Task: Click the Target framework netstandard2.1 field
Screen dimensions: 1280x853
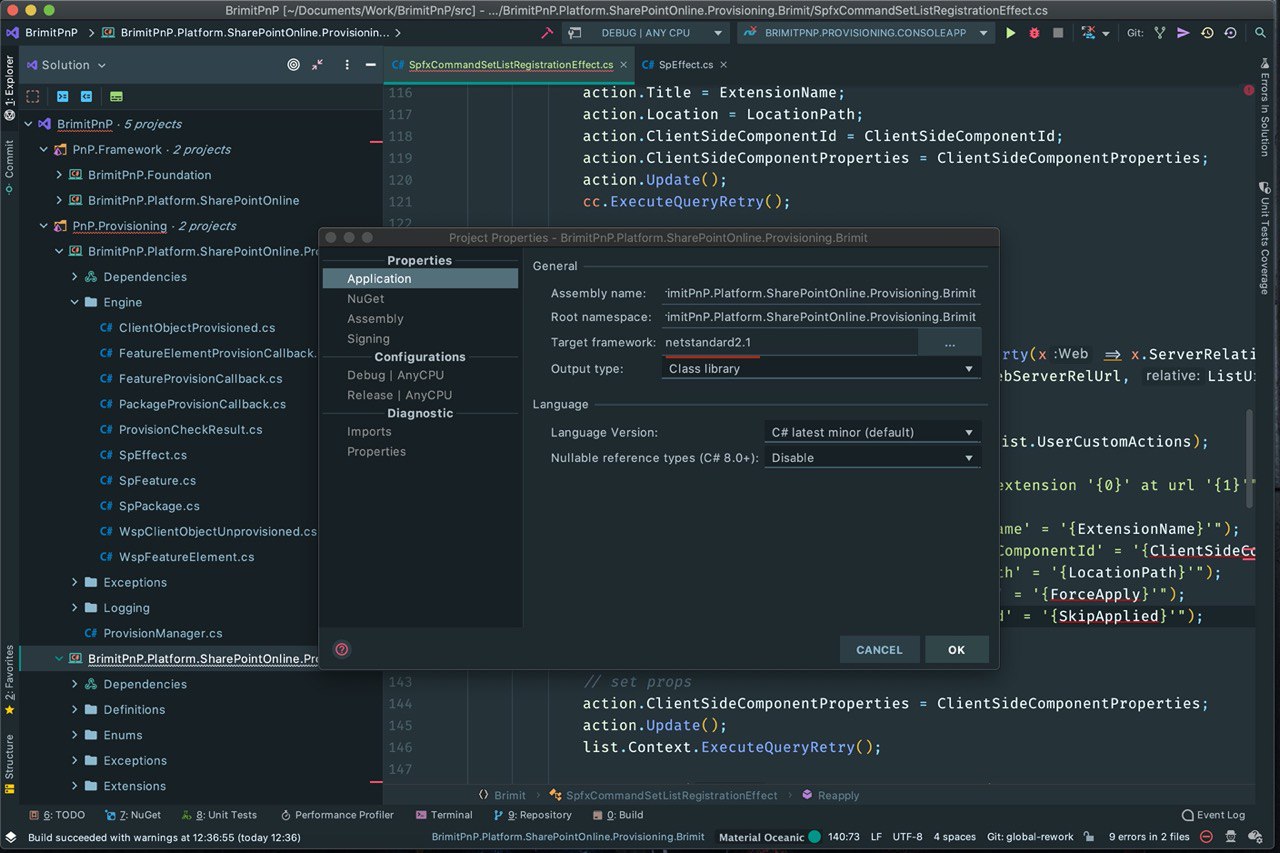Action: (x=789, y=343)
